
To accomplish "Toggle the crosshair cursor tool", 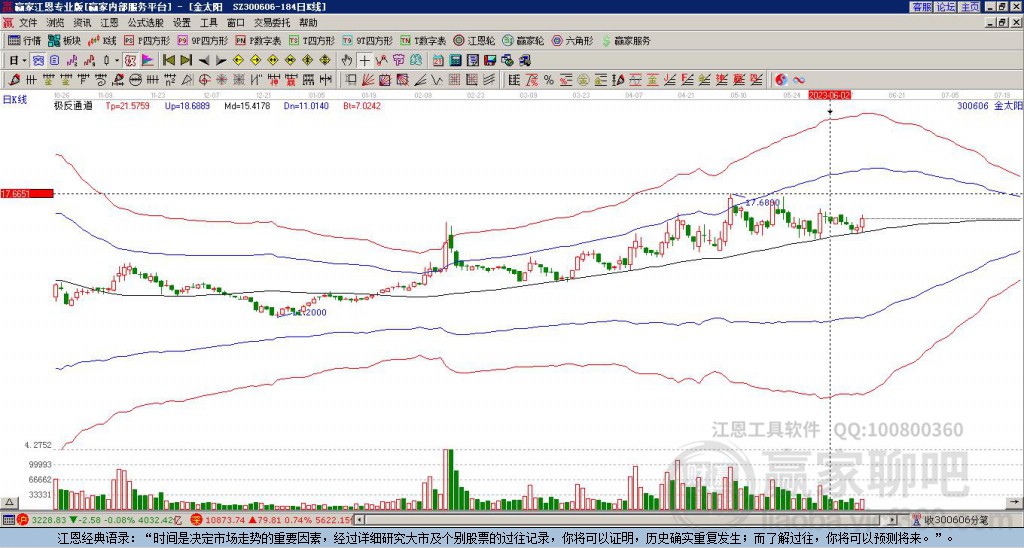I will click(x=364, y=61).
